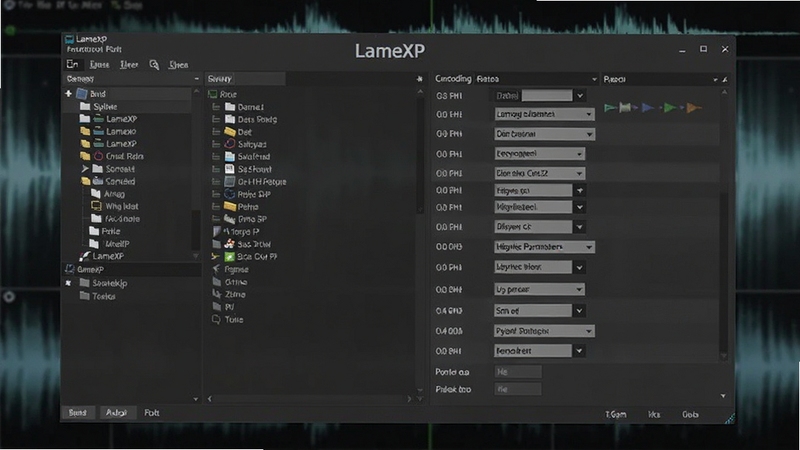Select the monitor icon item under the Sorcded folder
The width and height of the screenshot is (800, 450).
(114, 206)
